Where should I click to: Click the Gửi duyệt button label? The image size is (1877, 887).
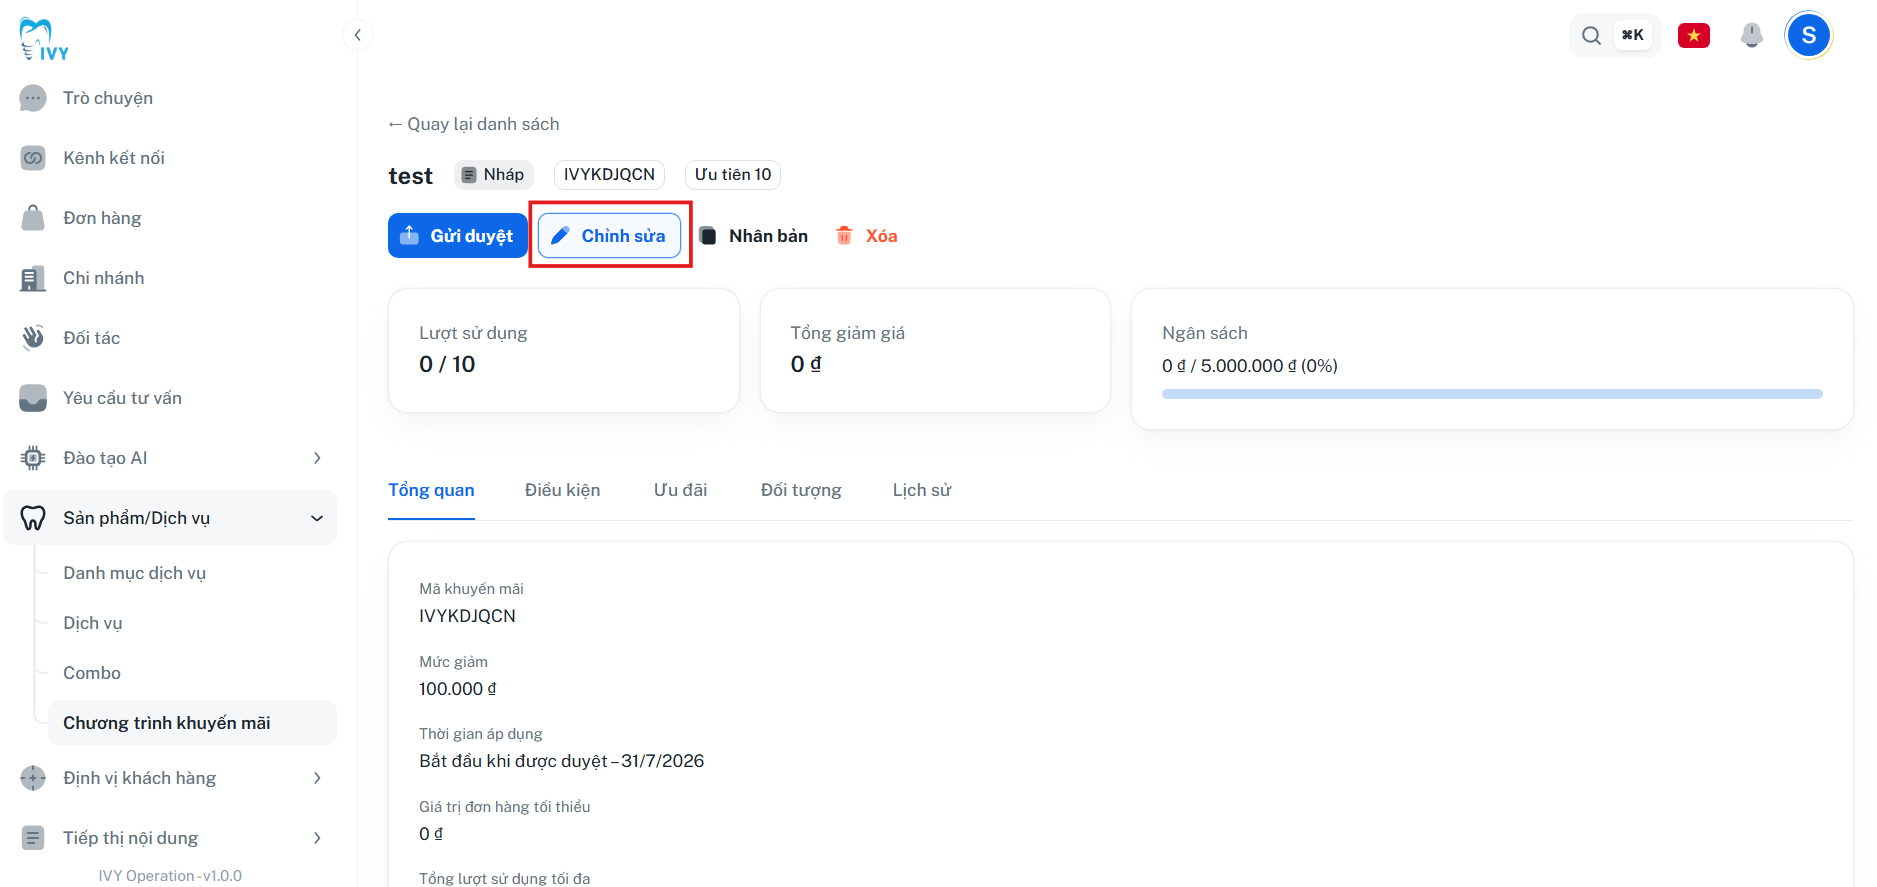pos(471,236)
